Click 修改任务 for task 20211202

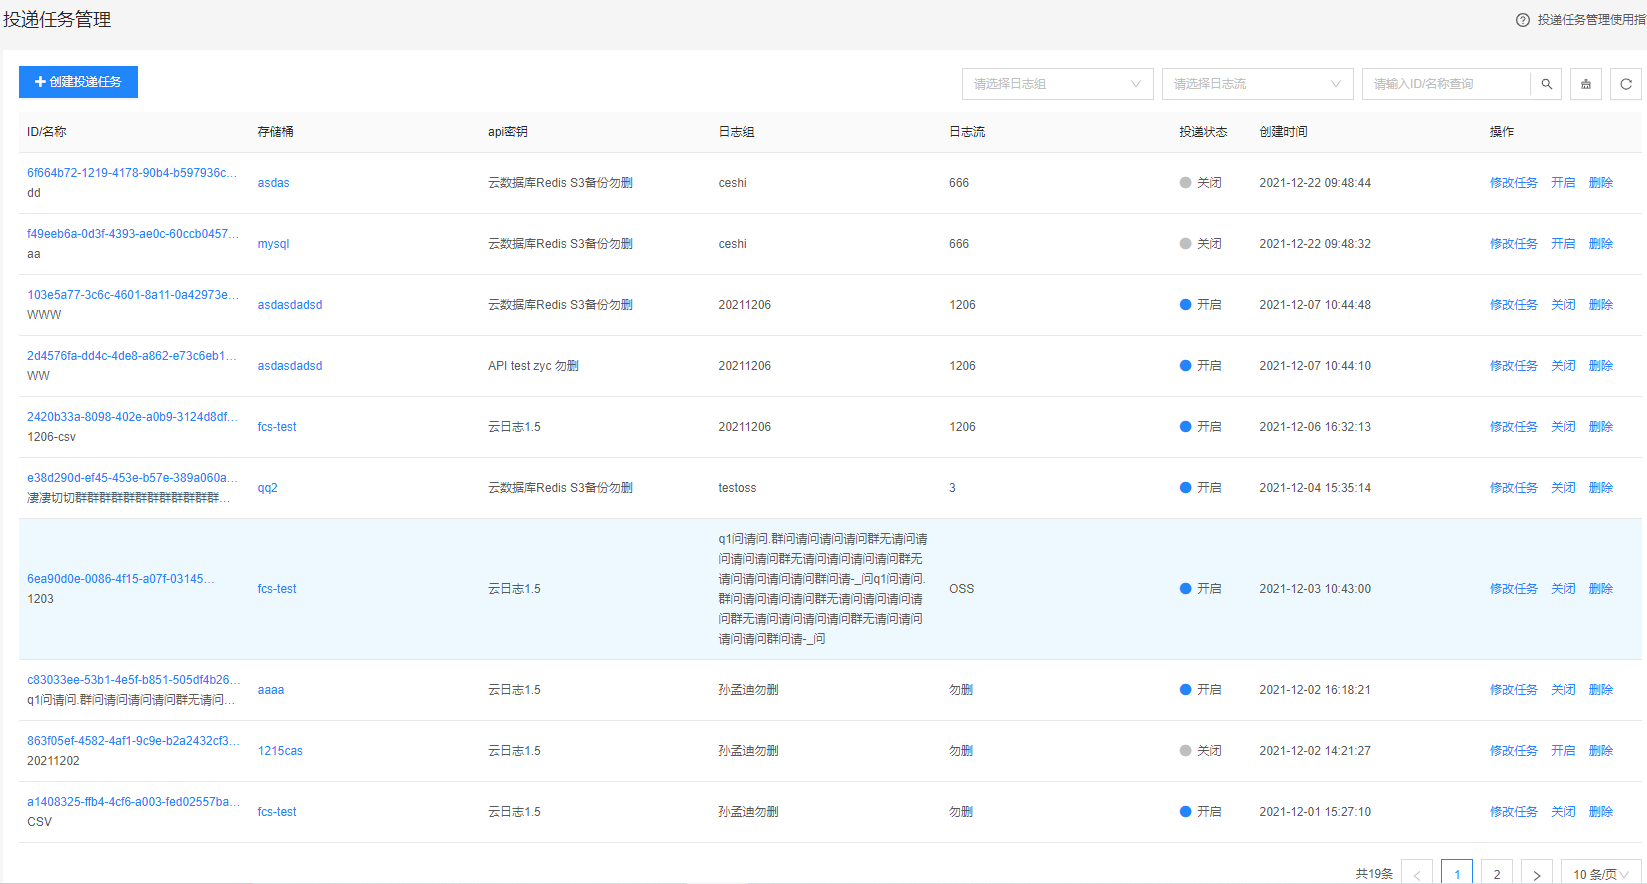(1513, 751)
